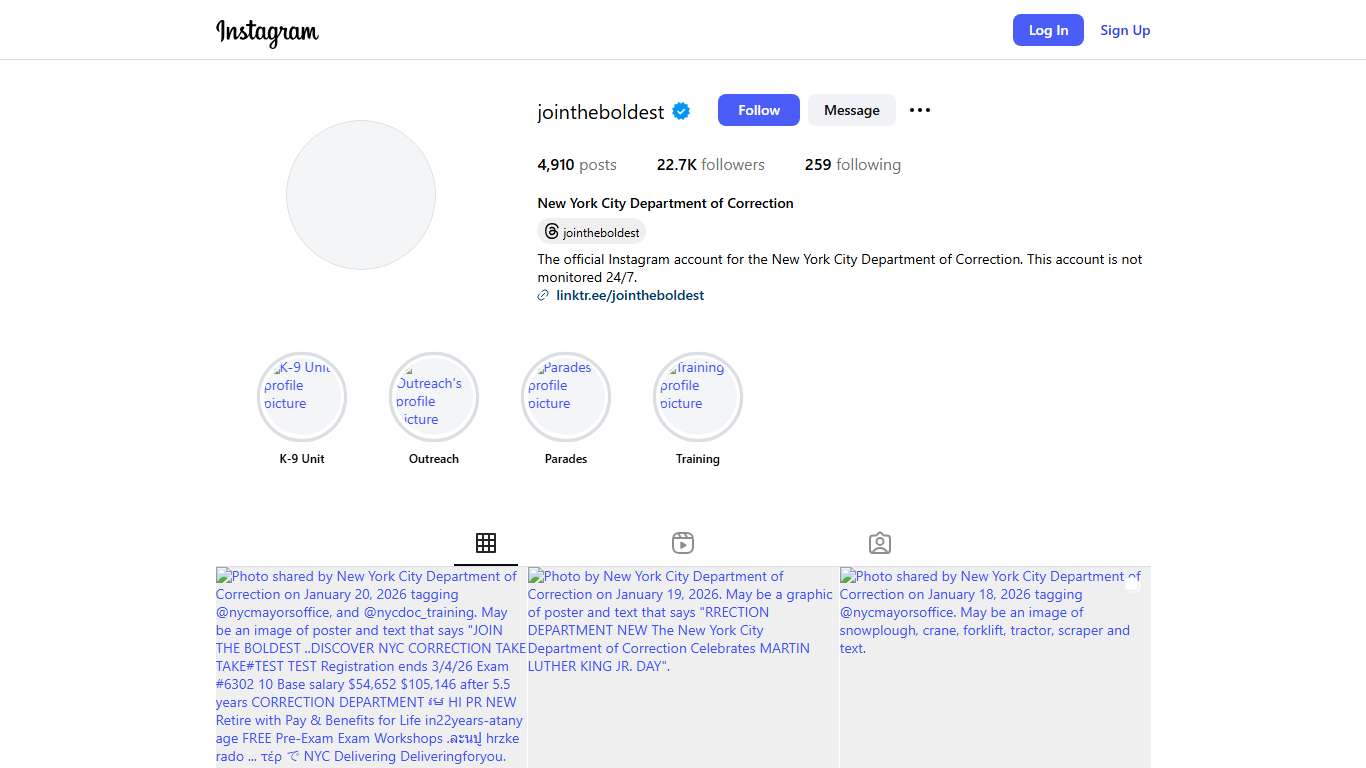Open the K-9 Unit story highlight
The height and width of the screenshot is (768, 1366).
(x=302, y=397)
